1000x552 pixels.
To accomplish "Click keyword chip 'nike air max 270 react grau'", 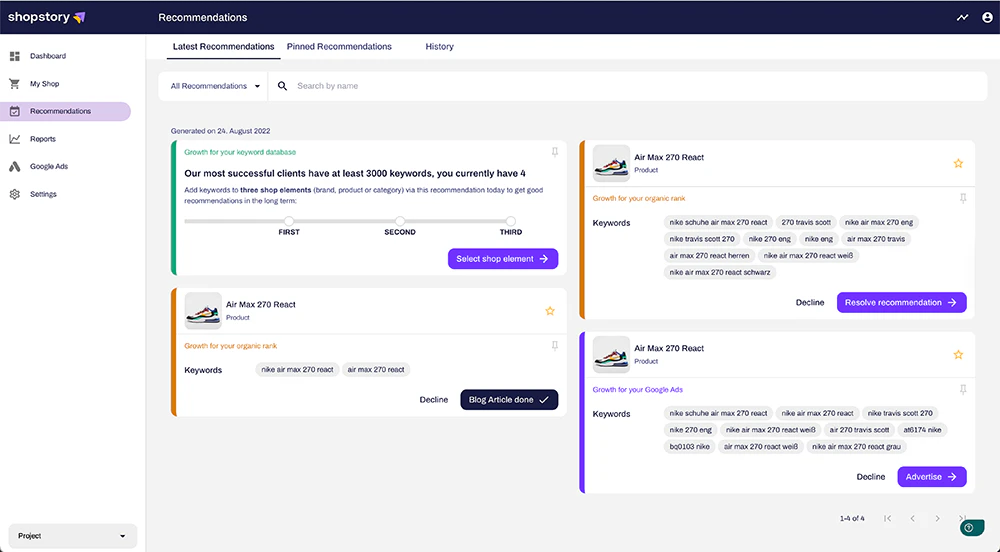I will (857, 447).
